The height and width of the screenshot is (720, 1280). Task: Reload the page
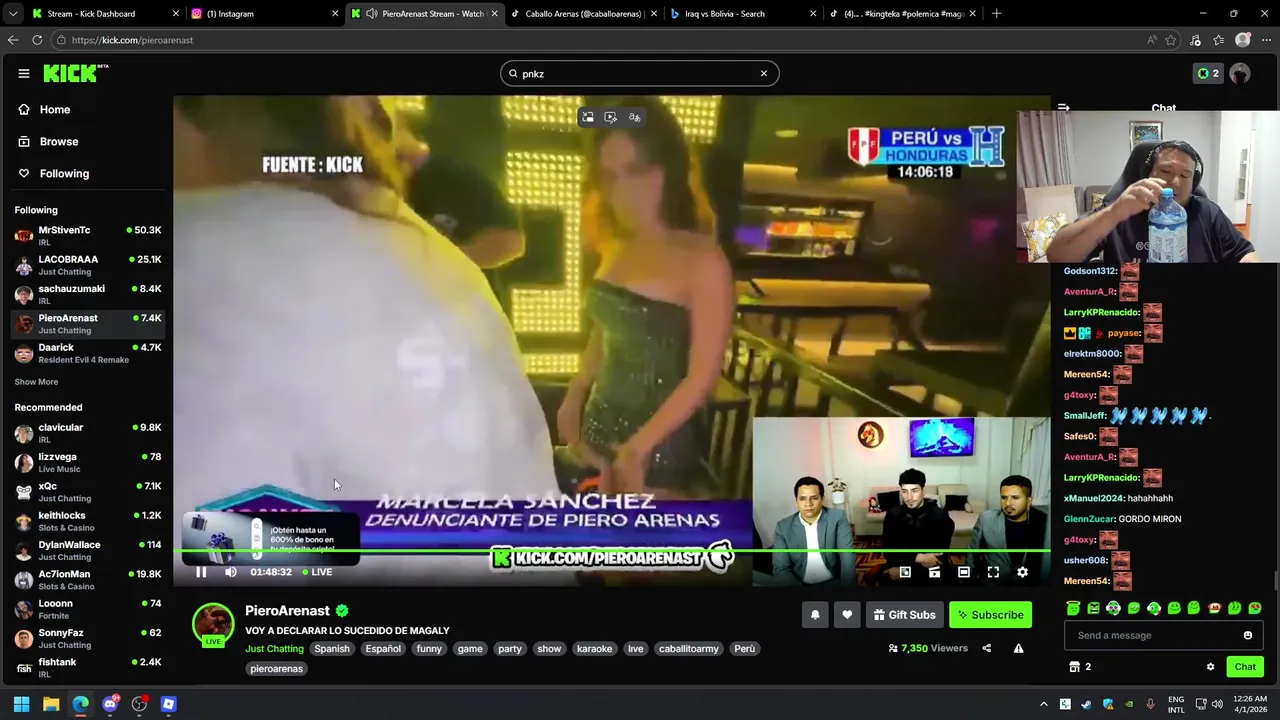tap(37, 40)
